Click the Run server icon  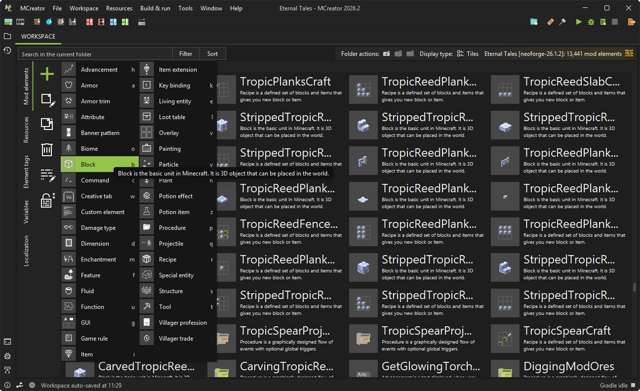click(x=603, y=22)
